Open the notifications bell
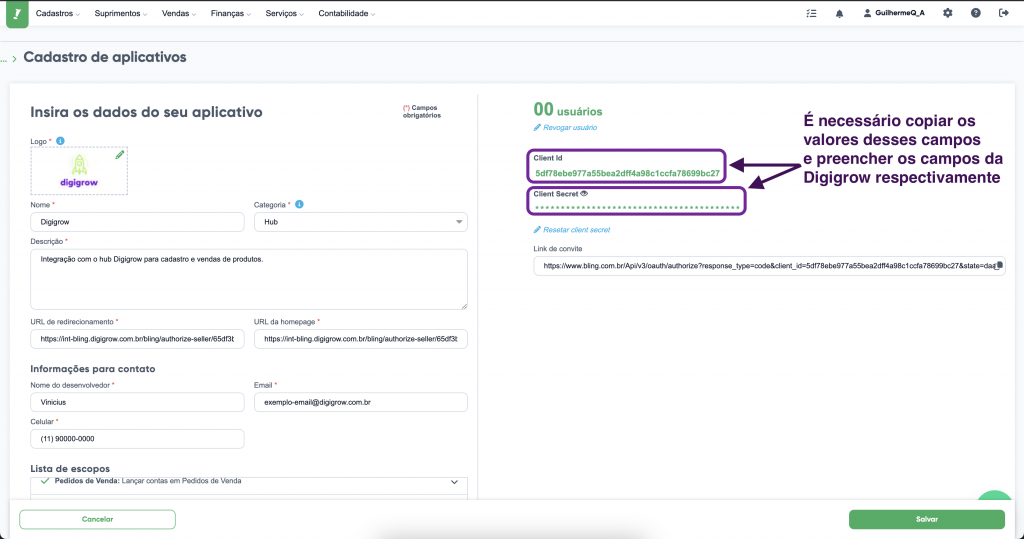1024x539 pixels. pyautogui.click(x=839, y=14)
